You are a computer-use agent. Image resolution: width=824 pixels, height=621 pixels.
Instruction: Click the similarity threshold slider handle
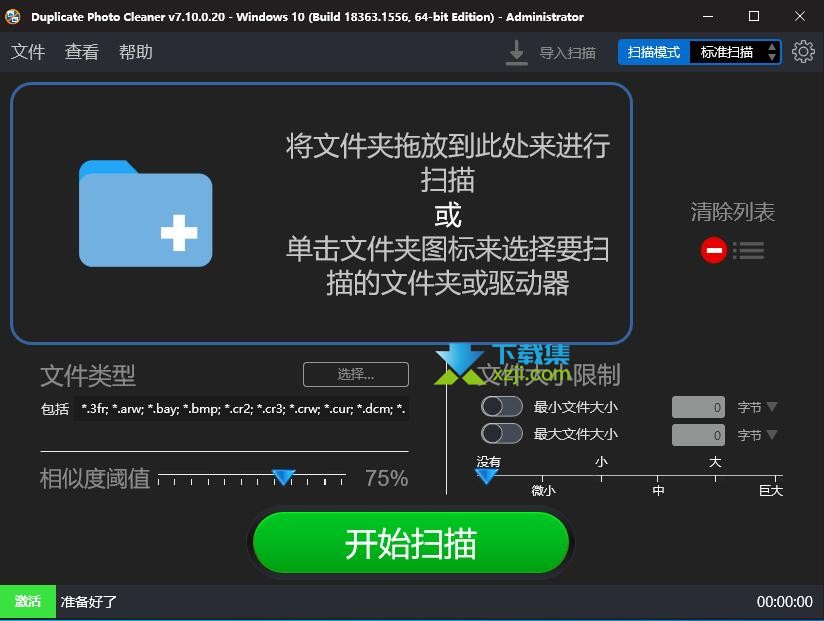point(284,477)
